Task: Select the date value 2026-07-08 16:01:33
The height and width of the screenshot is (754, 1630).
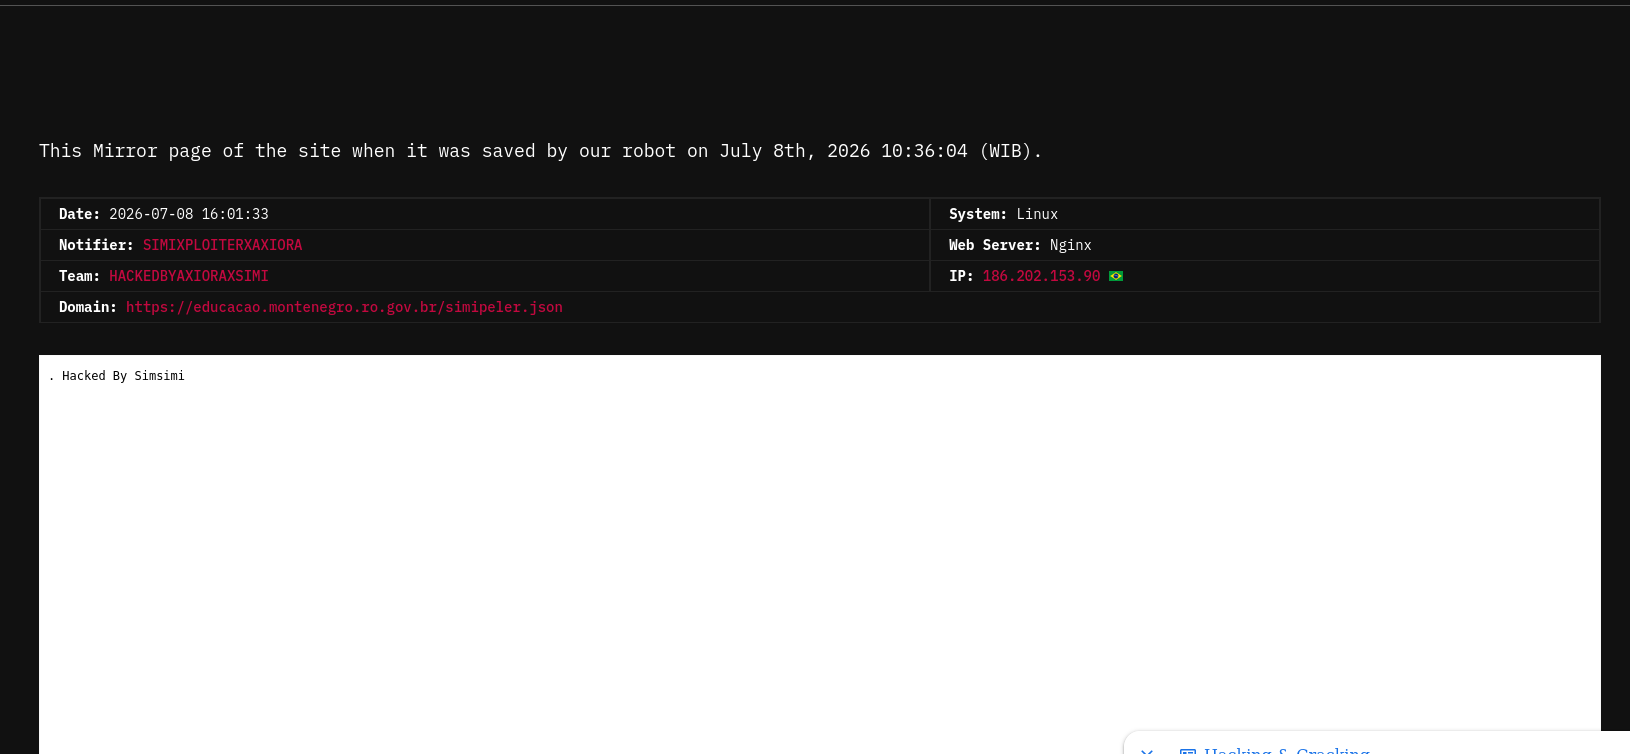Action: click(189, 214)
